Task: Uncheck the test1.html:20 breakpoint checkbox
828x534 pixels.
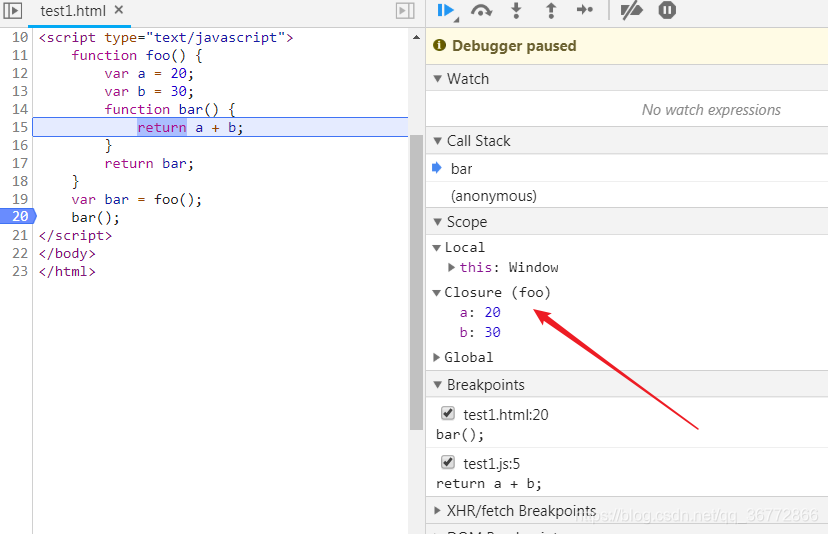Action: point(448,413)
